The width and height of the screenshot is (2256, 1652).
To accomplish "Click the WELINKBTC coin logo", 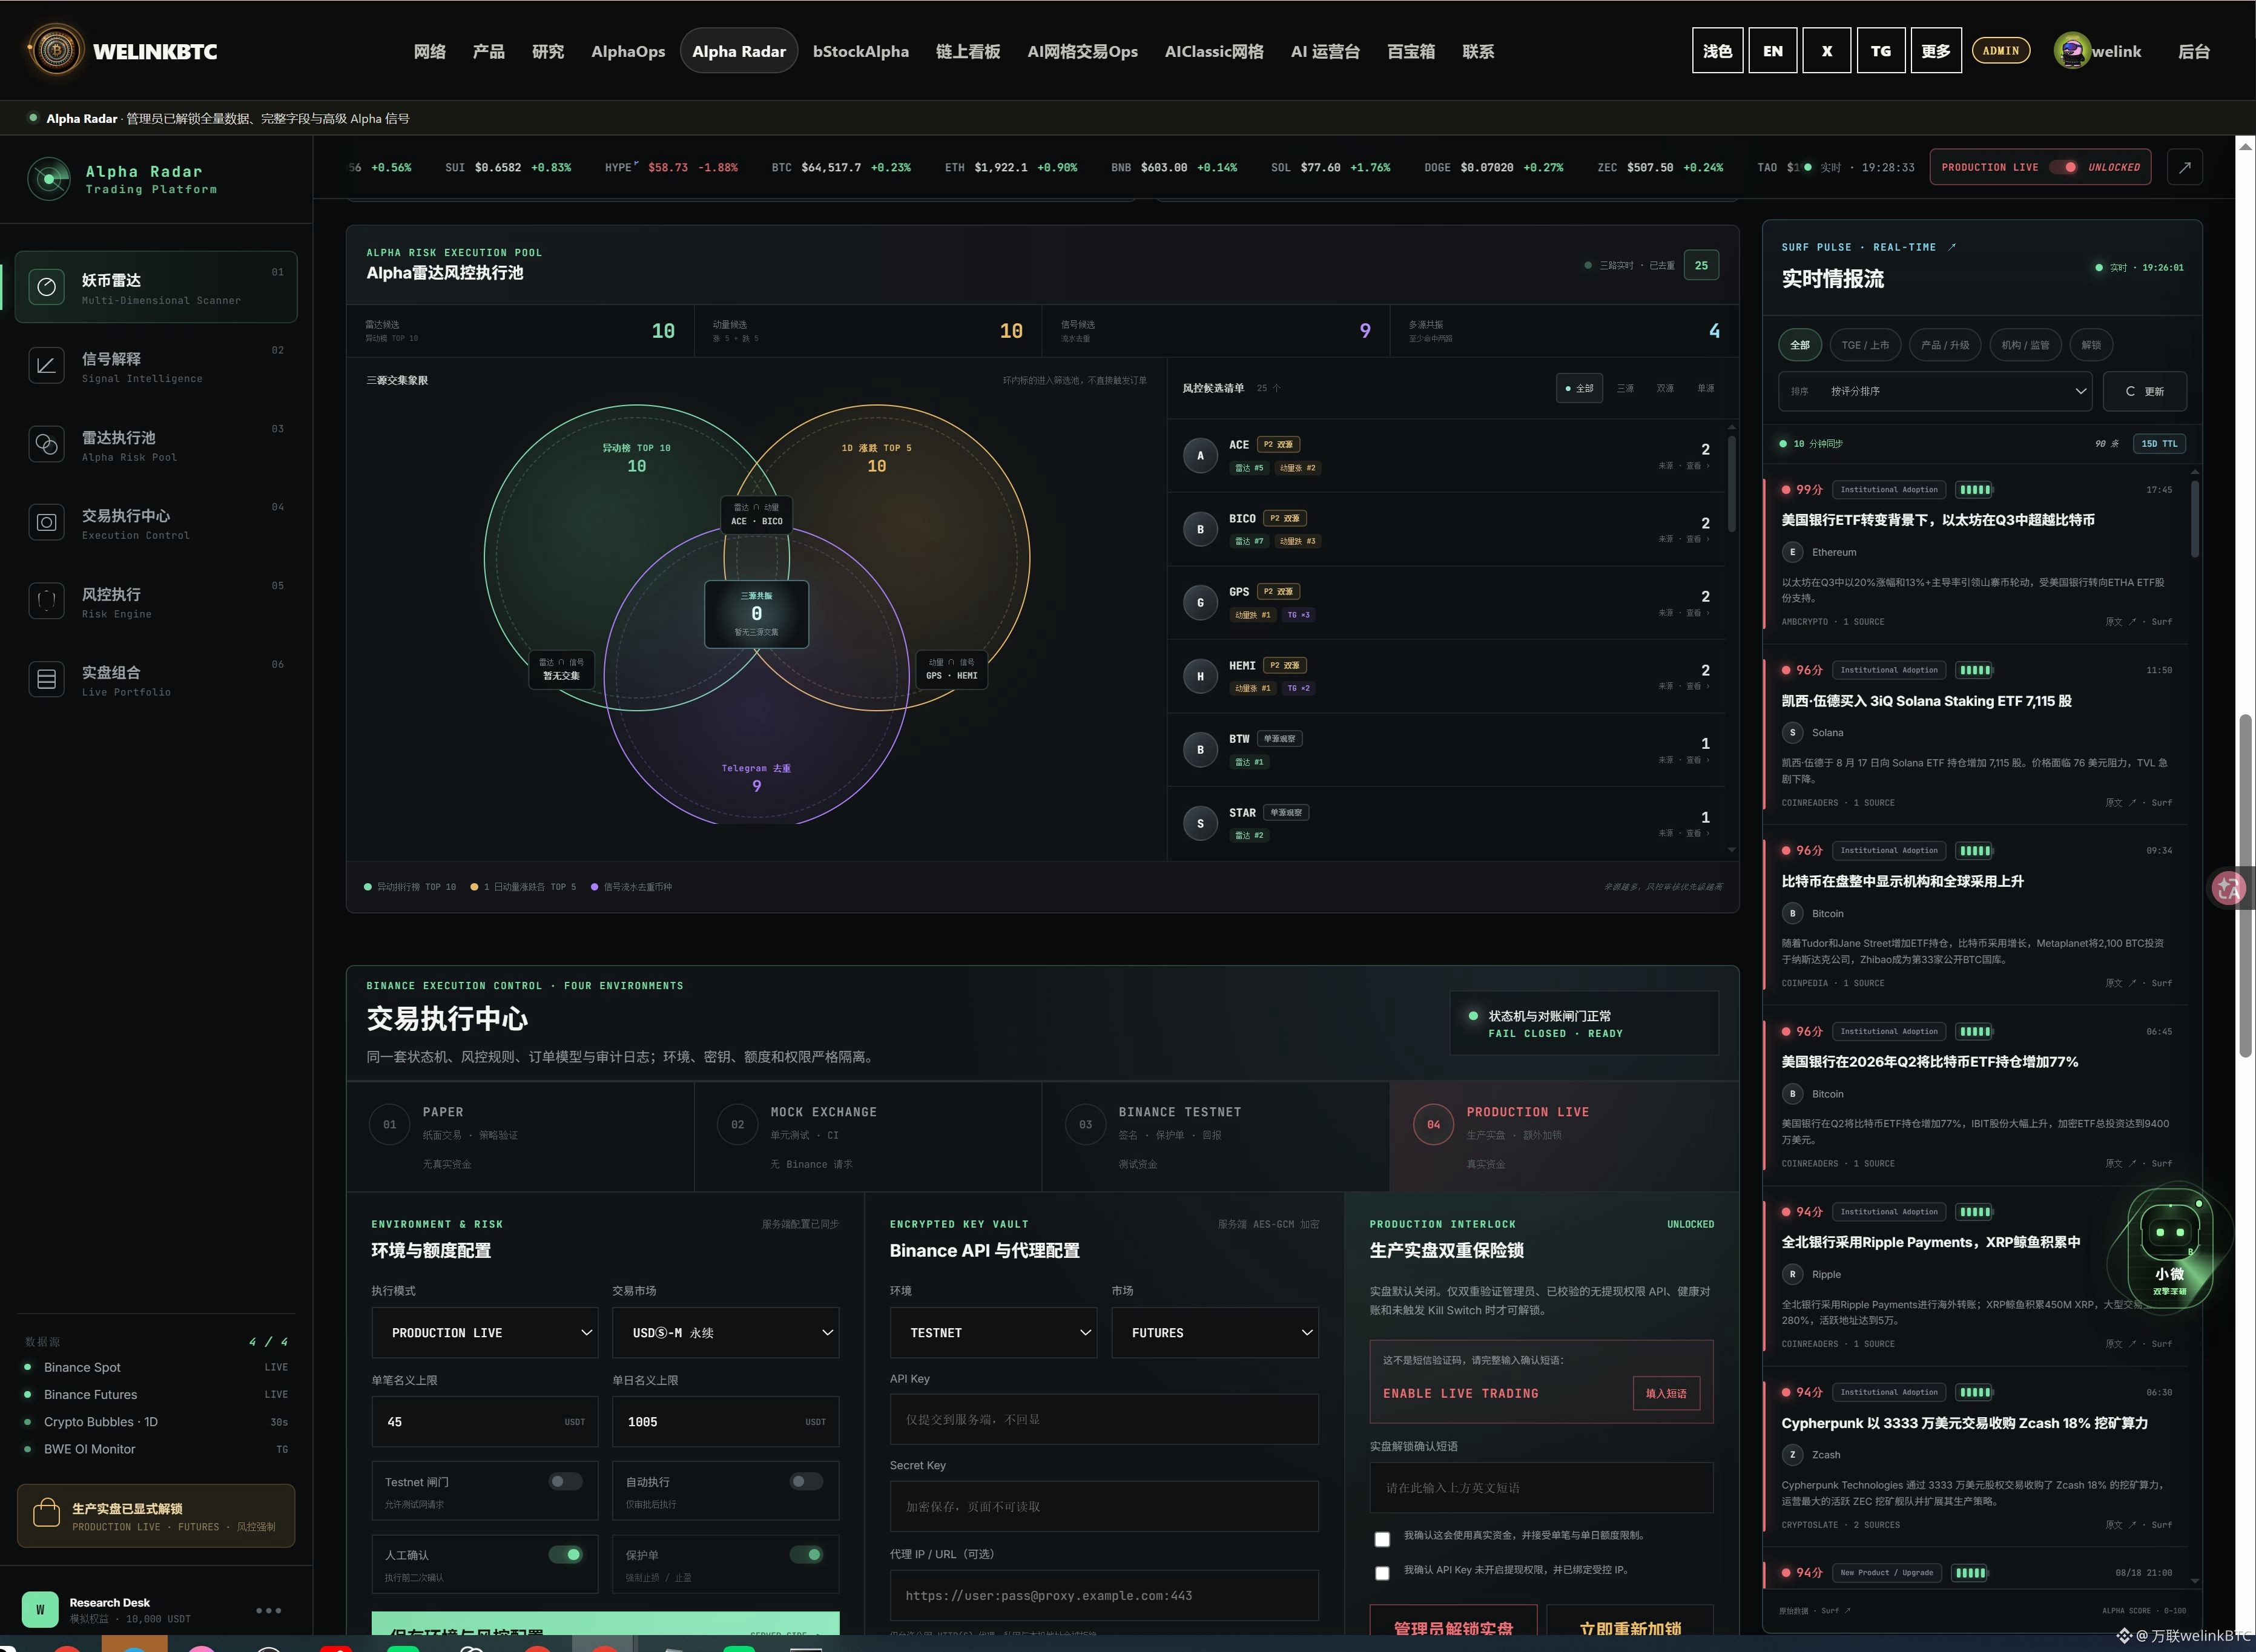I will pos(56,50).
